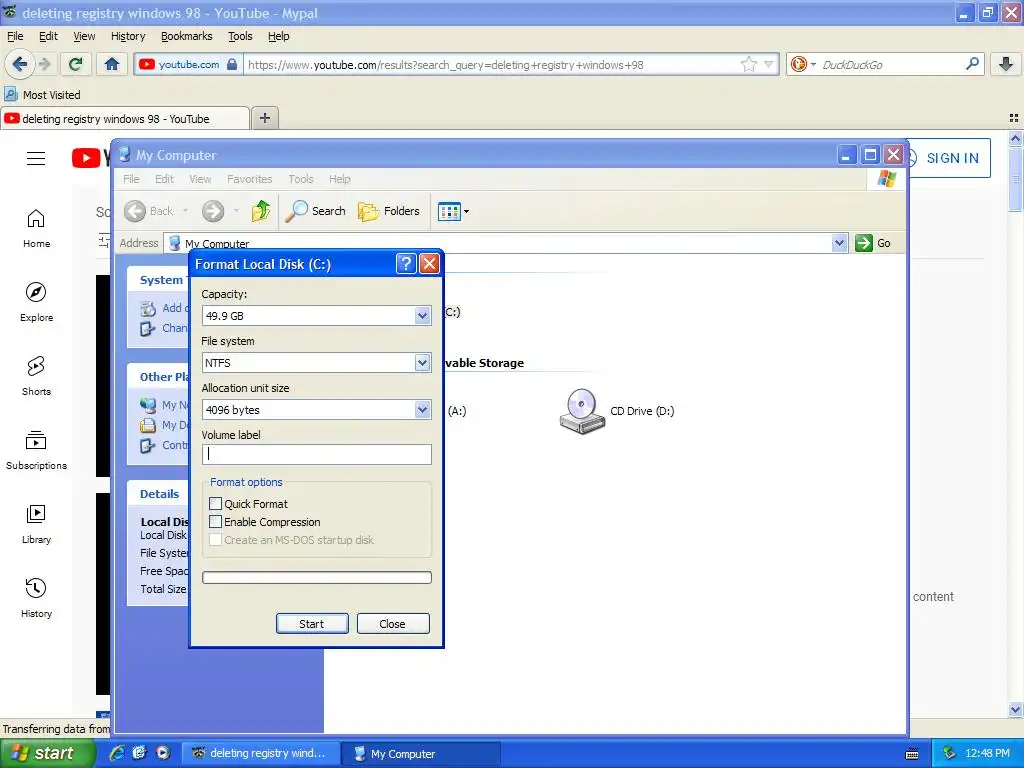The height and width of the screenshot is (768, 1024).
Task: Open YouTube Shorts in the sidebar
Action: (x=37, y=376)
